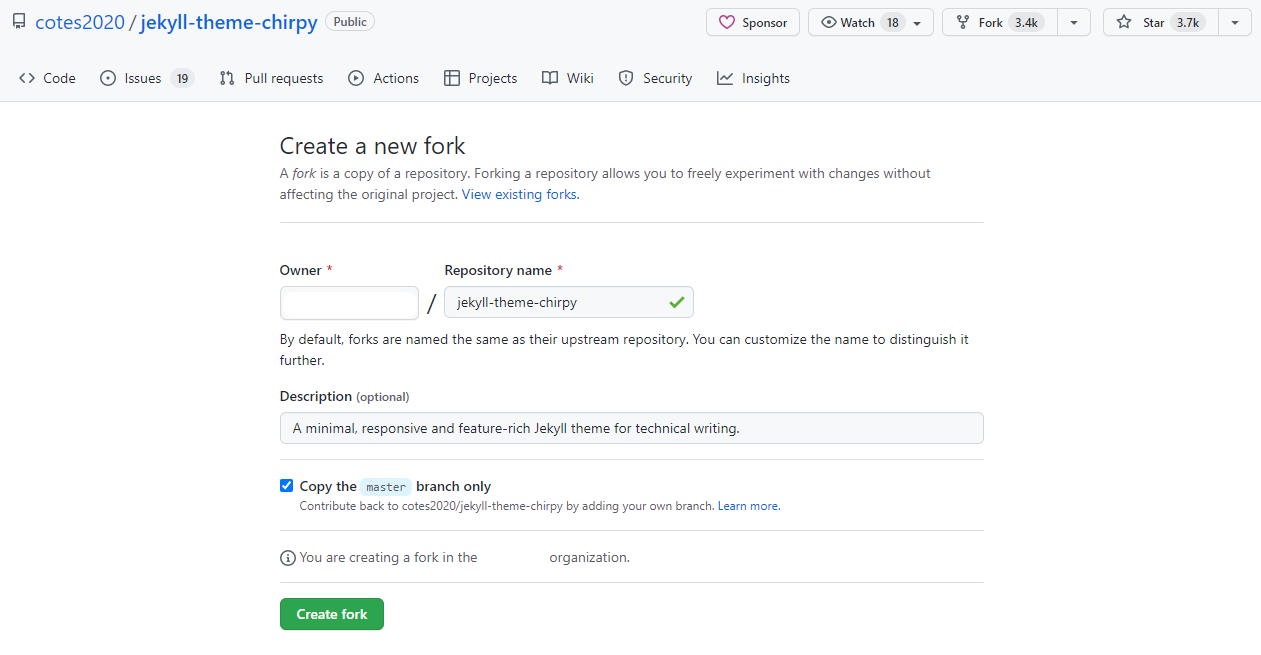Uncheck Copy the master branch only

point(287,486)
